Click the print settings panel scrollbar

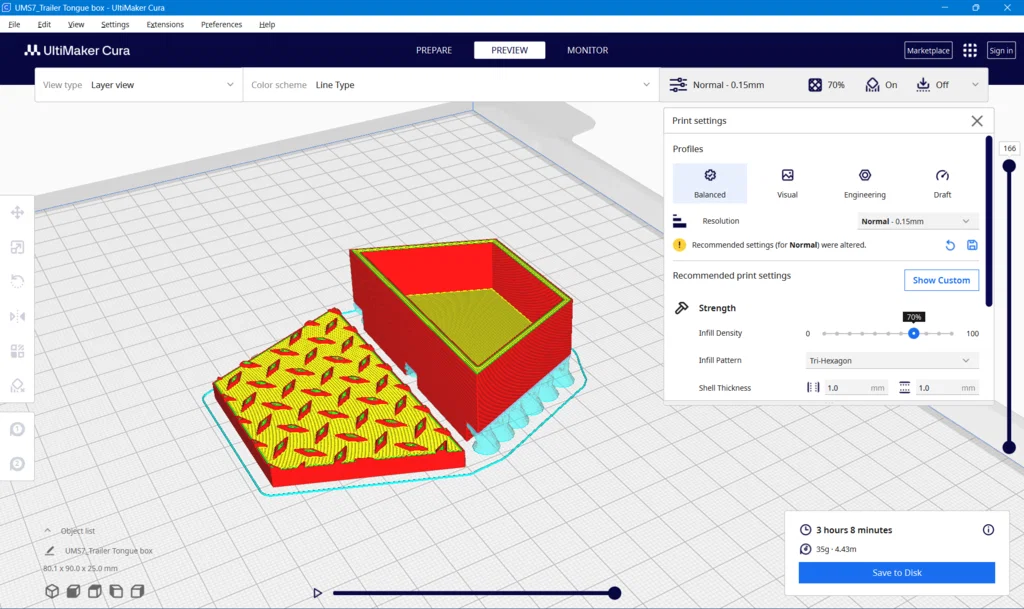(989, 221)
